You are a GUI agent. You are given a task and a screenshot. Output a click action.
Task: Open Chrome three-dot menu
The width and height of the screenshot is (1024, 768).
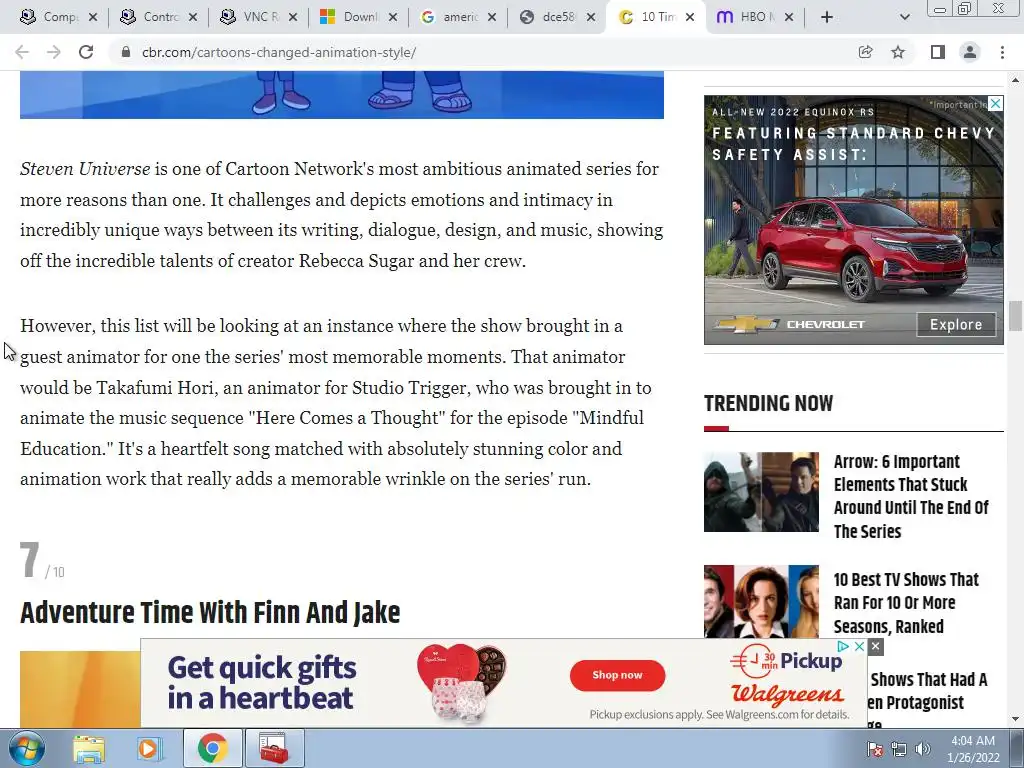(x=1002, y=52)
